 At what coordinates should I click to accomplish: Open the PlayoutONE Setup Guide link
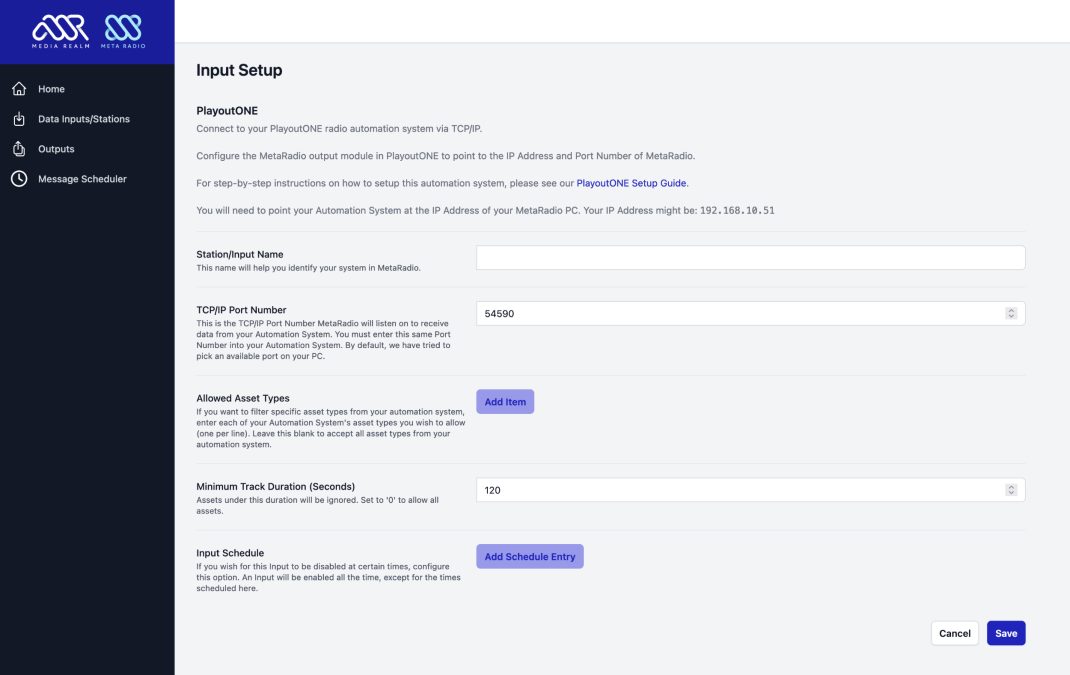coord(631,183)
